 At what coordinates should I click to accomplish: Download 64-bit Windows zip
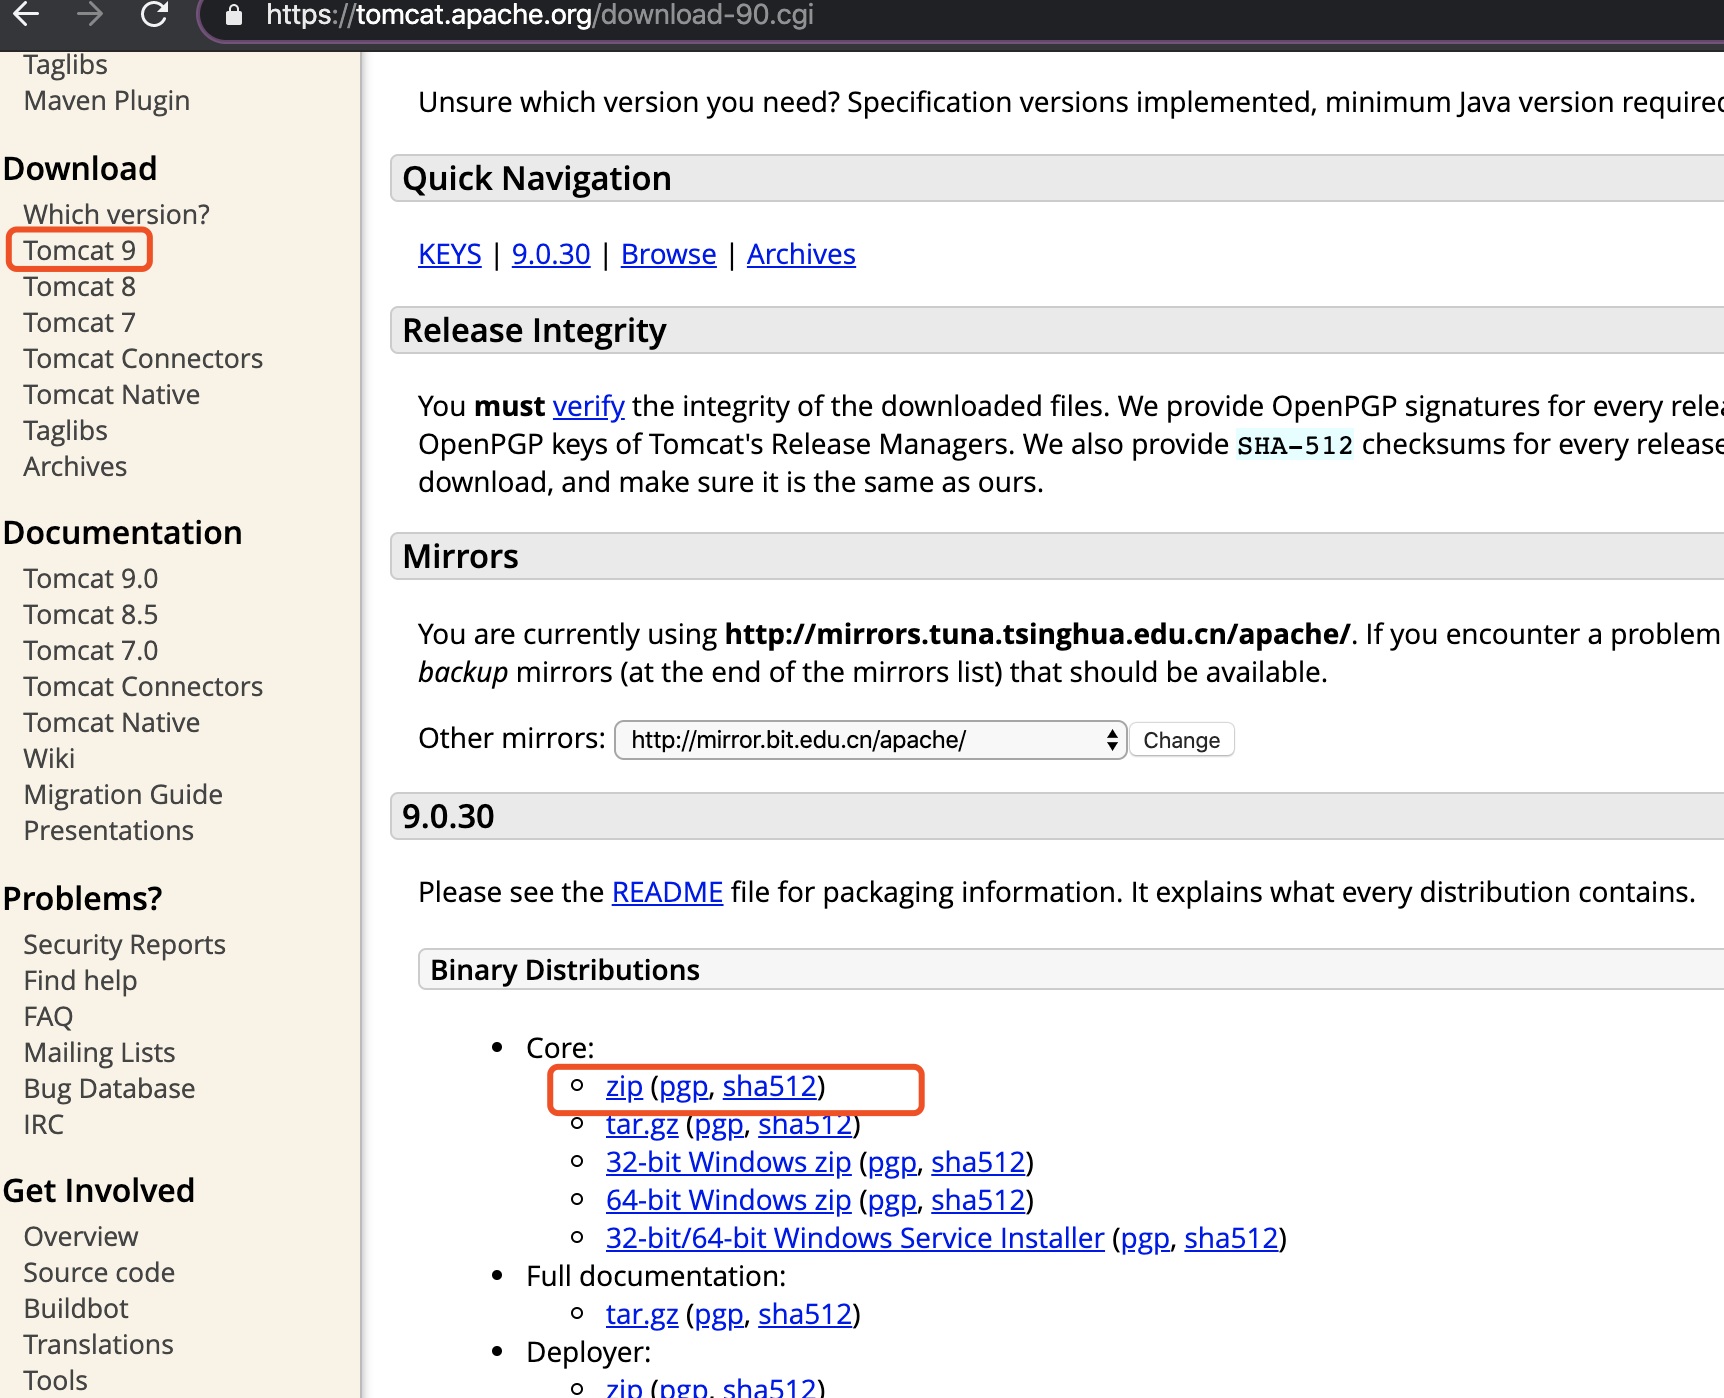click(x=728, y=1200)
